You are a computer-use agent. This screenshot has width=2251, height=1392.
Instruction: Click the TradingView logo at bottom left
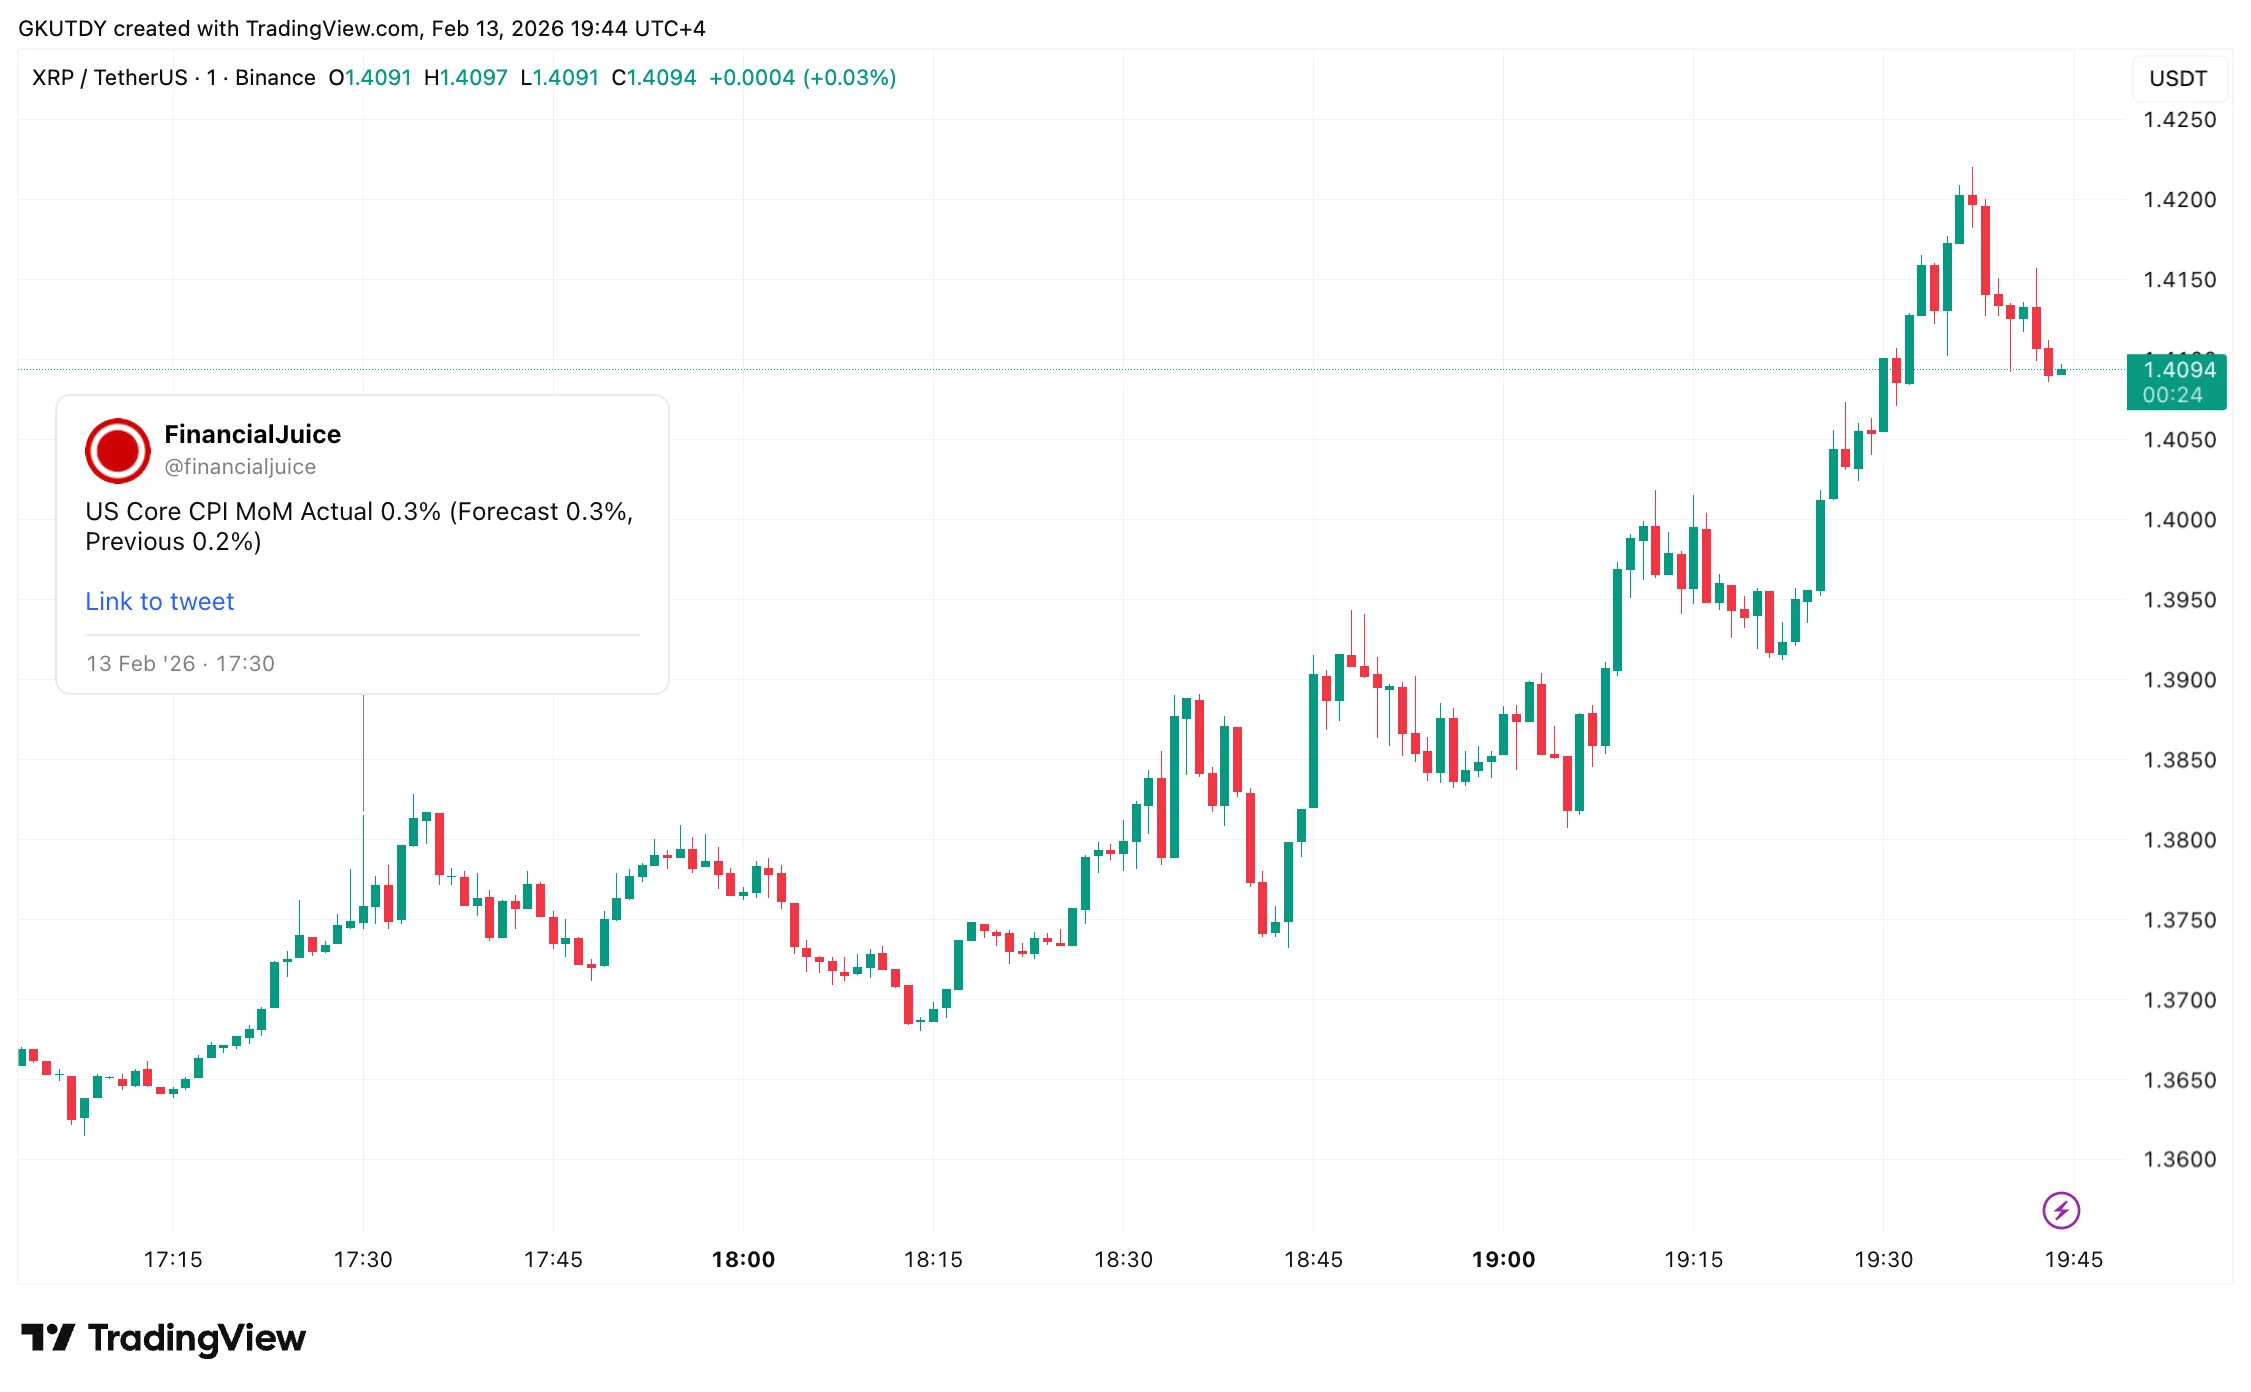[163, 1338]
